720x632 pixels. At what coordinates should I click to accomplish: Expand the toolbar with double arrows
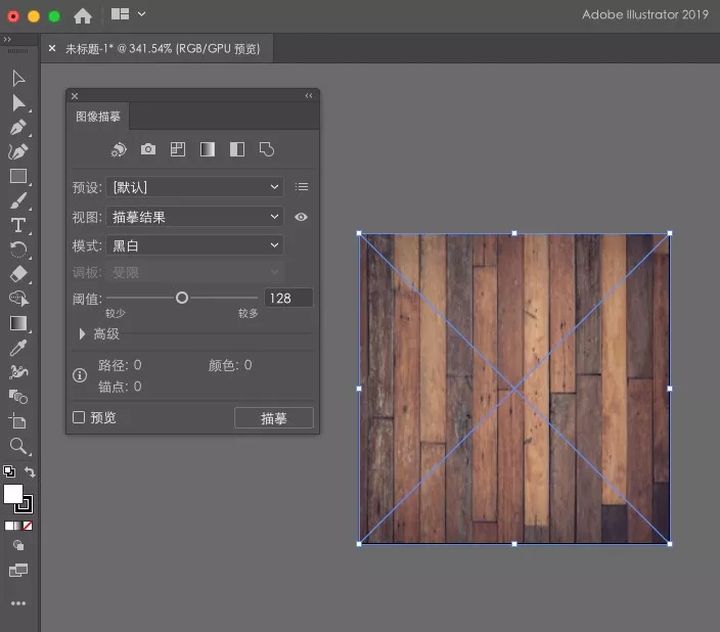(7, 40)
